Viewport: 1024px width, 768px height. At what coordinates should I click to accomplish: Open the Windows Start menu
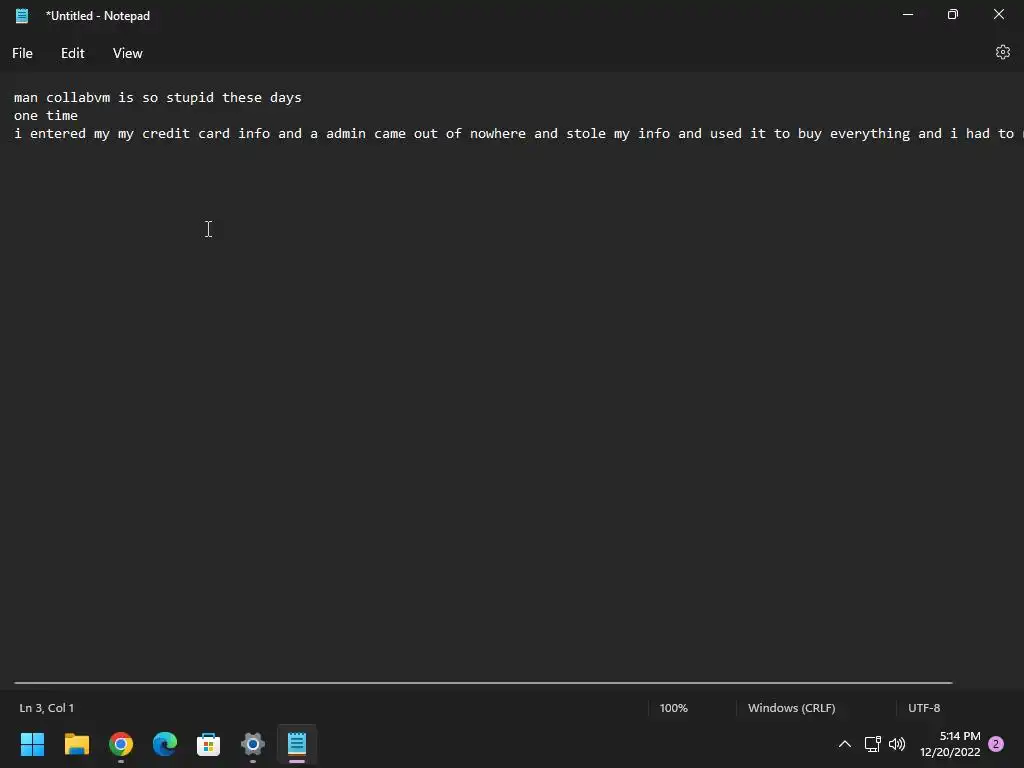click(32, 744)
